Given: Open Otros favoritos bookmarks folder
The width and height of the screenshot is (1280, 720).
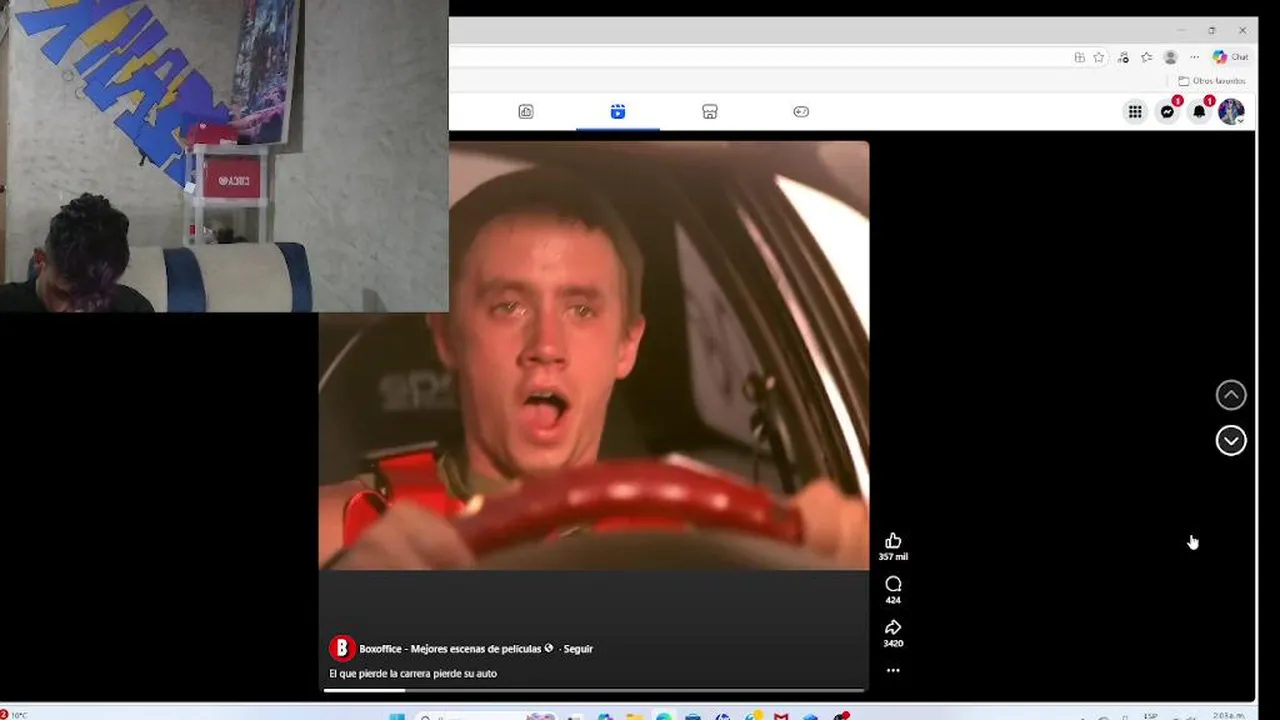Looking at the screenshot, I should click(x=1212, y=81).
